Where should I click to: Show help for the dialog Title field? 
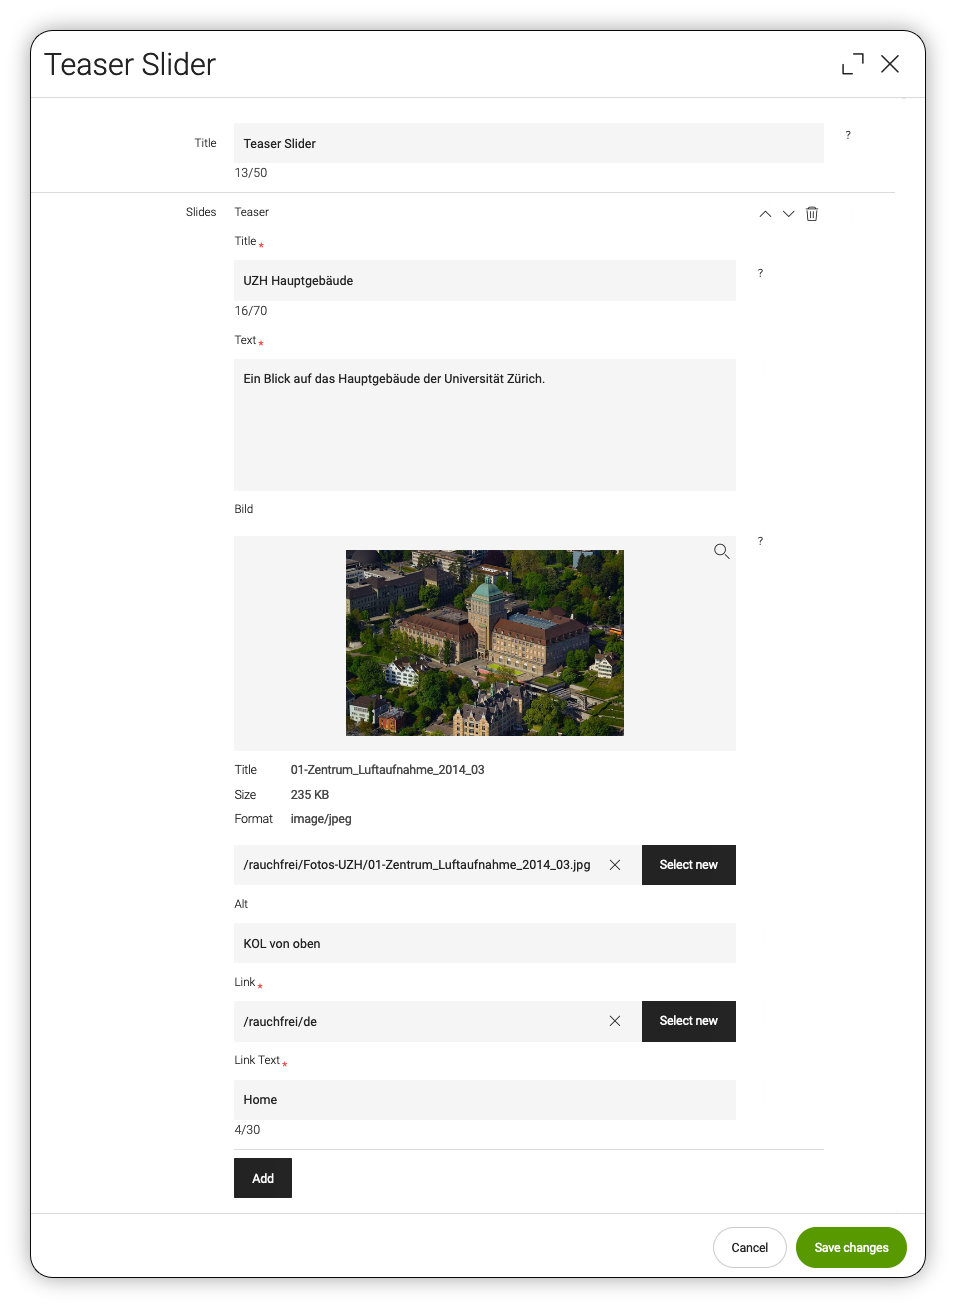[848, 135]
